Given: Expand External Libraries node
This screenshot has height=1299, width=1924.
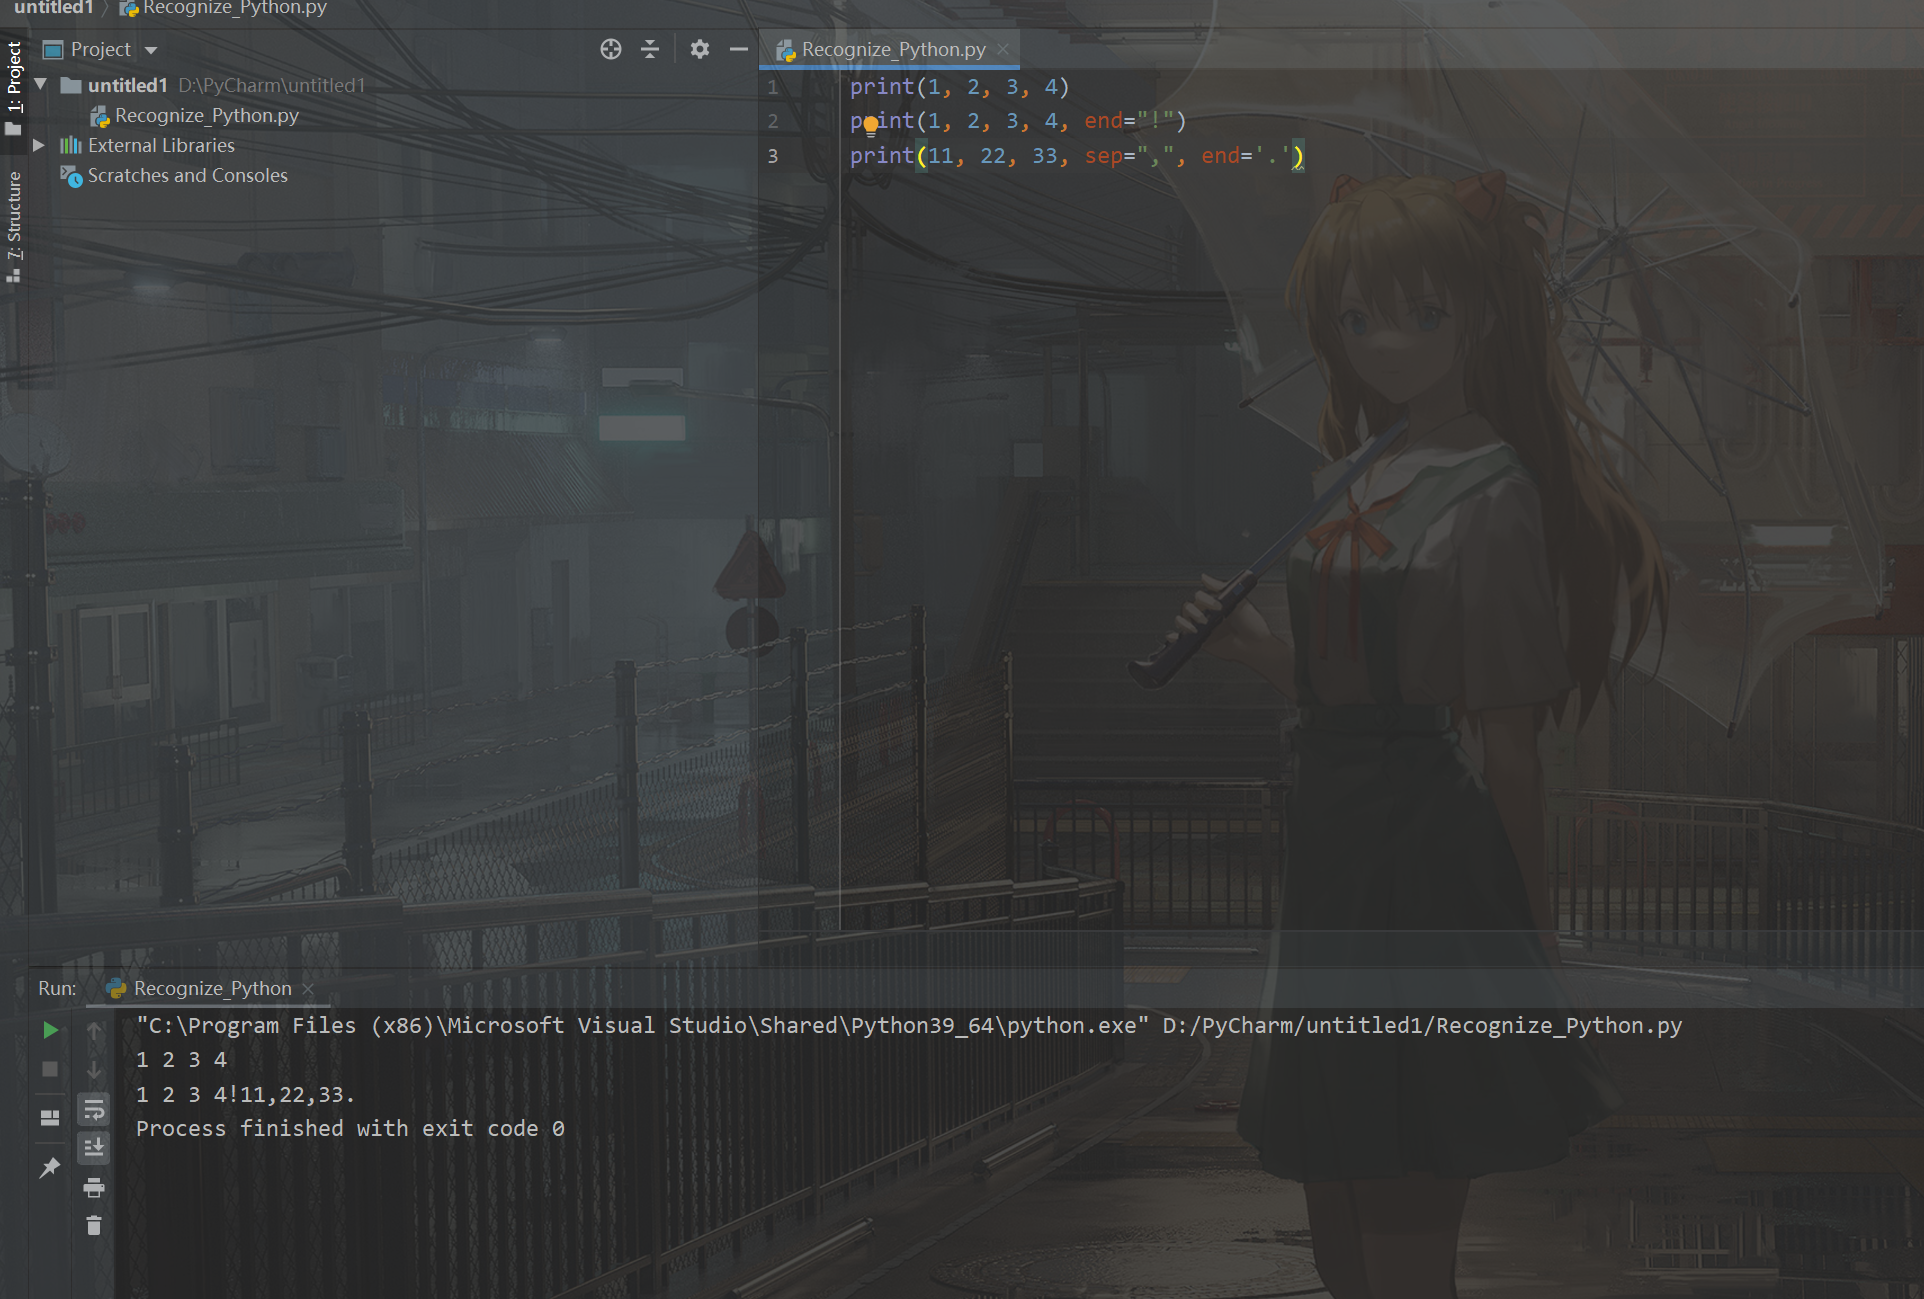Looking at the screenshot, I should [x=39, y=145].
